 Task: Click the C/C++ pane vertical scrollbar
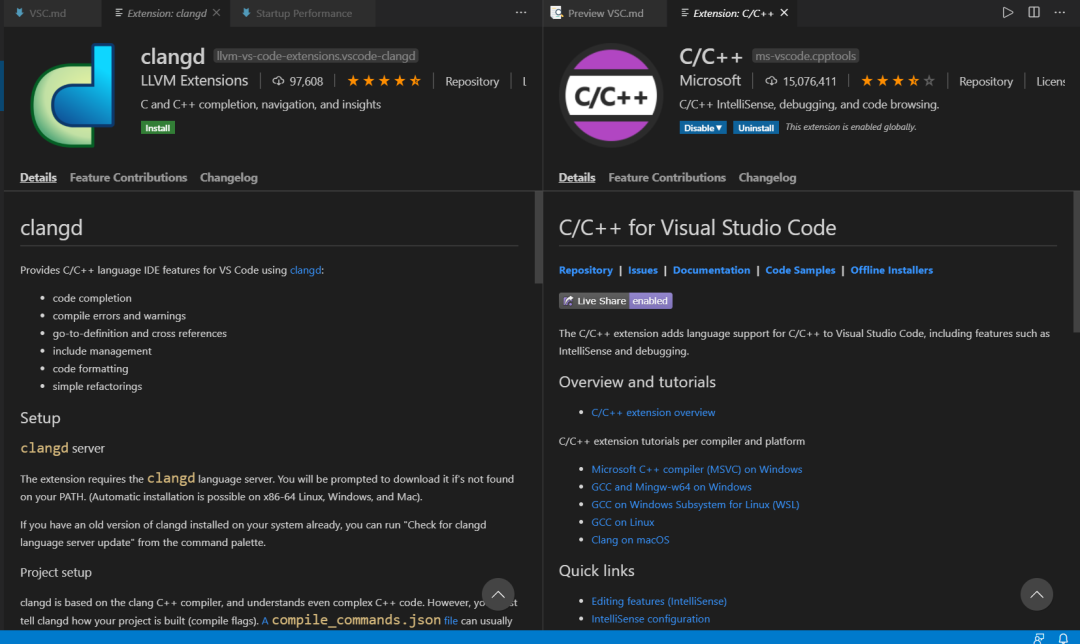pyautogui.click(x=1077, y=262)
